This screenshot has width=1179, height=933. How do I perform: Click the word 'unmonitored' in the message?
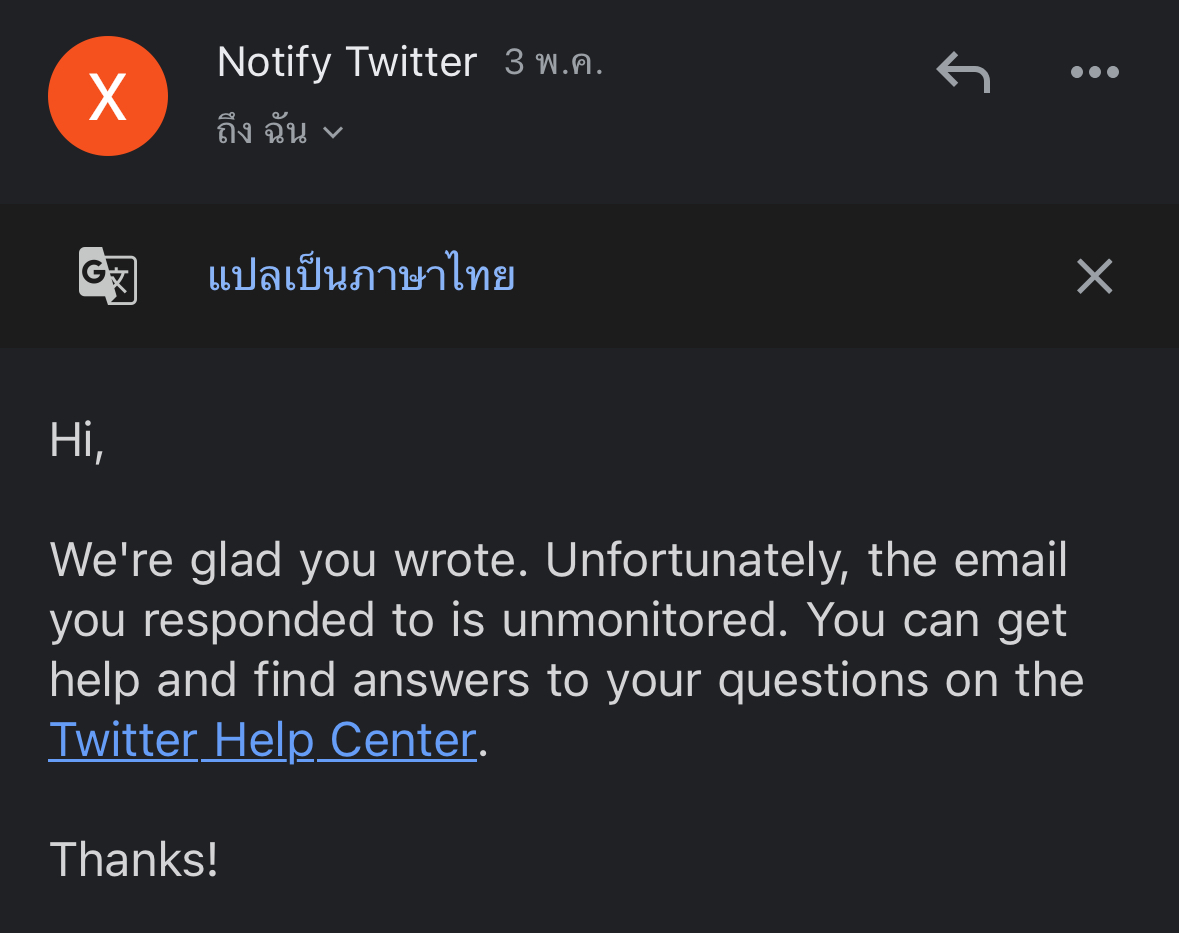pyautogui.click(x=645, y=620)
